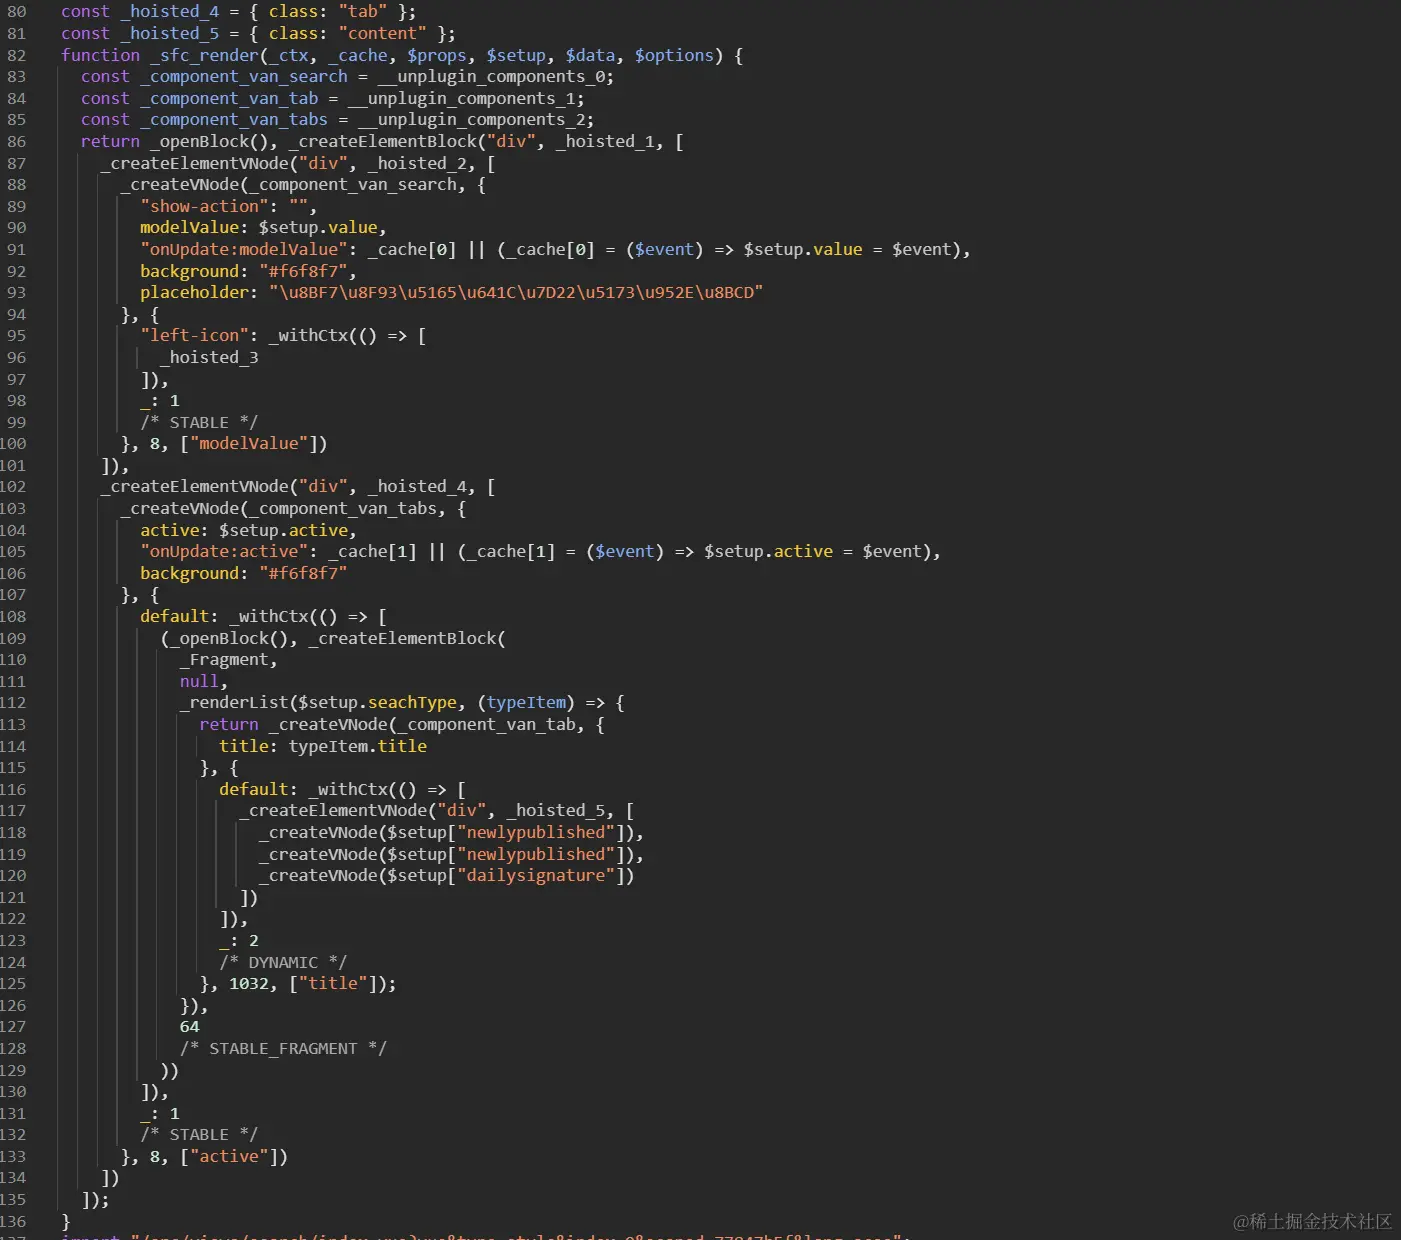Click the DYNAMIC comment
This screenshot has width=1401, height=1240.
[283, 963]
